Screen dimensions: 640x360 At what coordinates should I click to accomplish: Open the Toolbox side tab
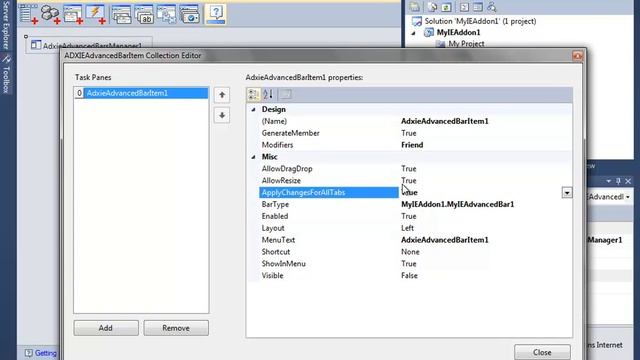point(6,75)
